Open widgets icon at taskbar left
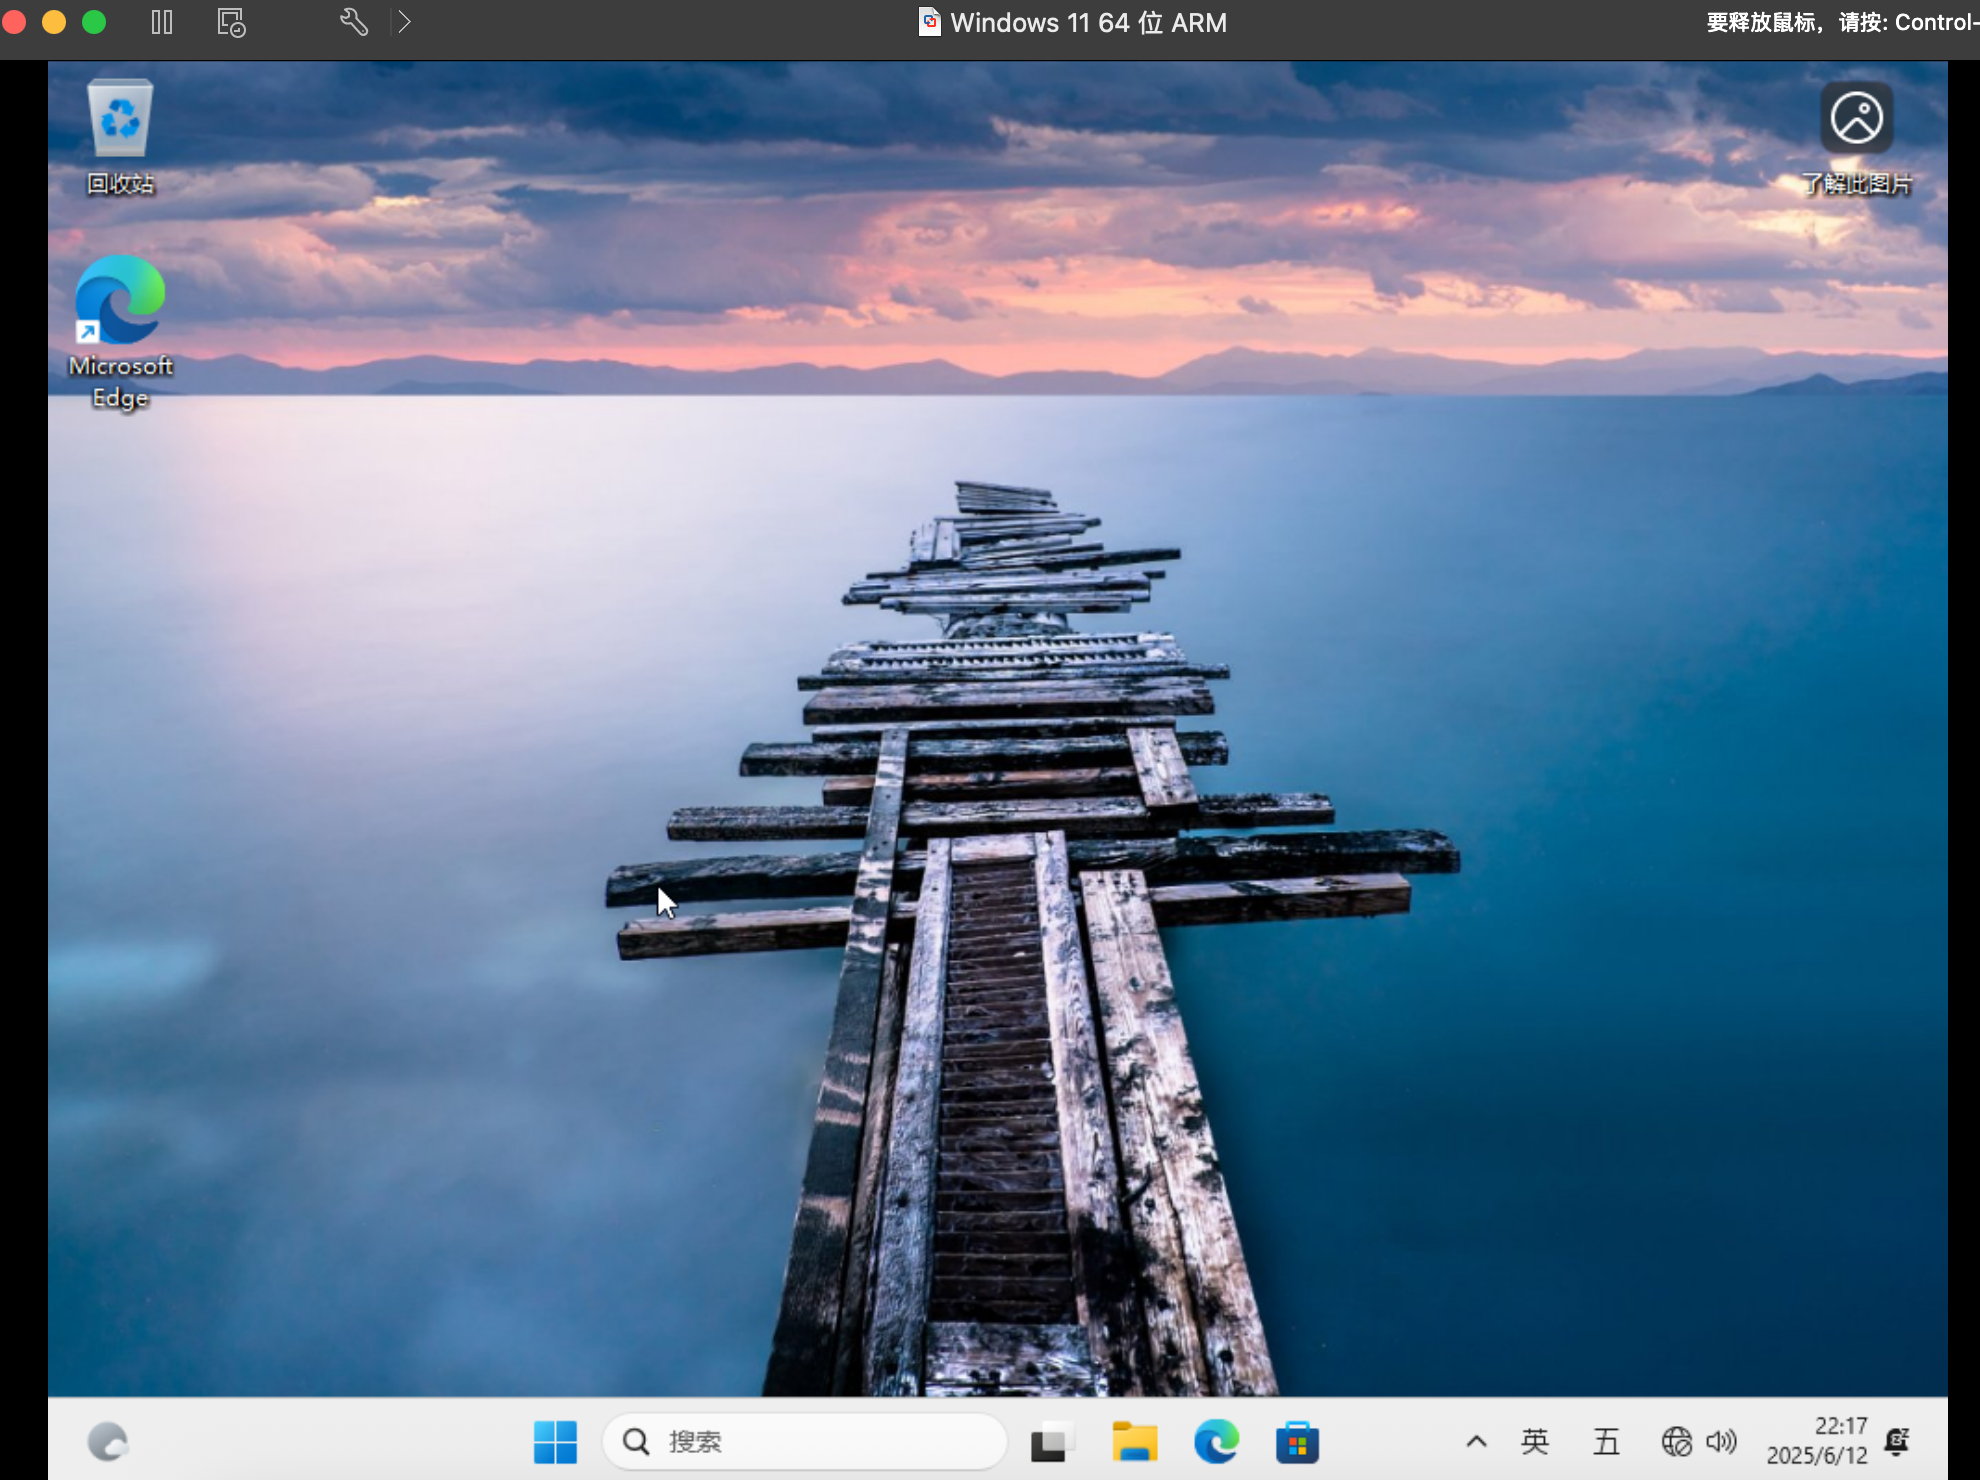Image resolution: width=1980 pixels, height=1480 pixels. click(107, 1441)
